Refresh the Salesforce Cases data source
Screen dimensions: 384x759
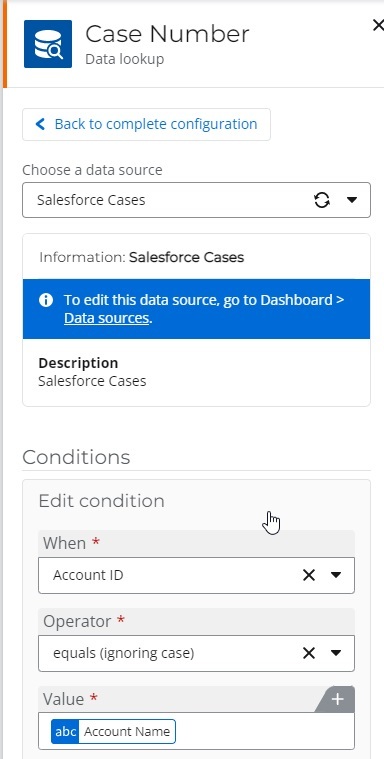(x=322, y=200)
